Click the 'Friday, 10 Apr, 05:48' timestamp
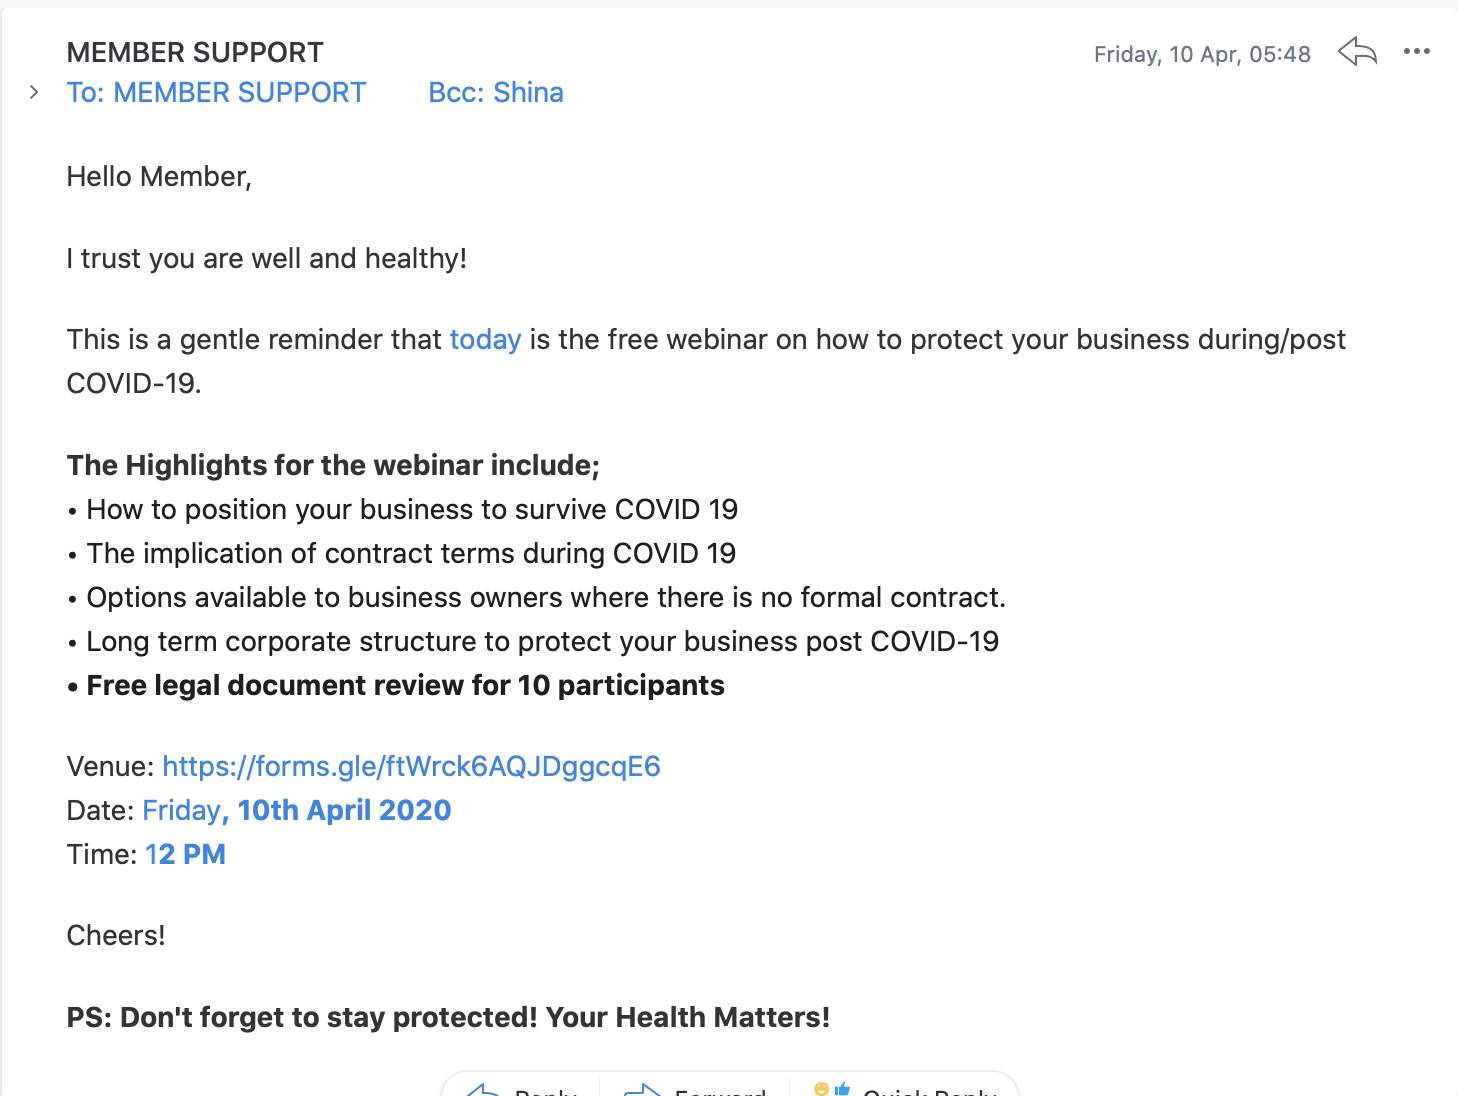Viewport: 1458px width, 1096px height. click(1202, 54)
